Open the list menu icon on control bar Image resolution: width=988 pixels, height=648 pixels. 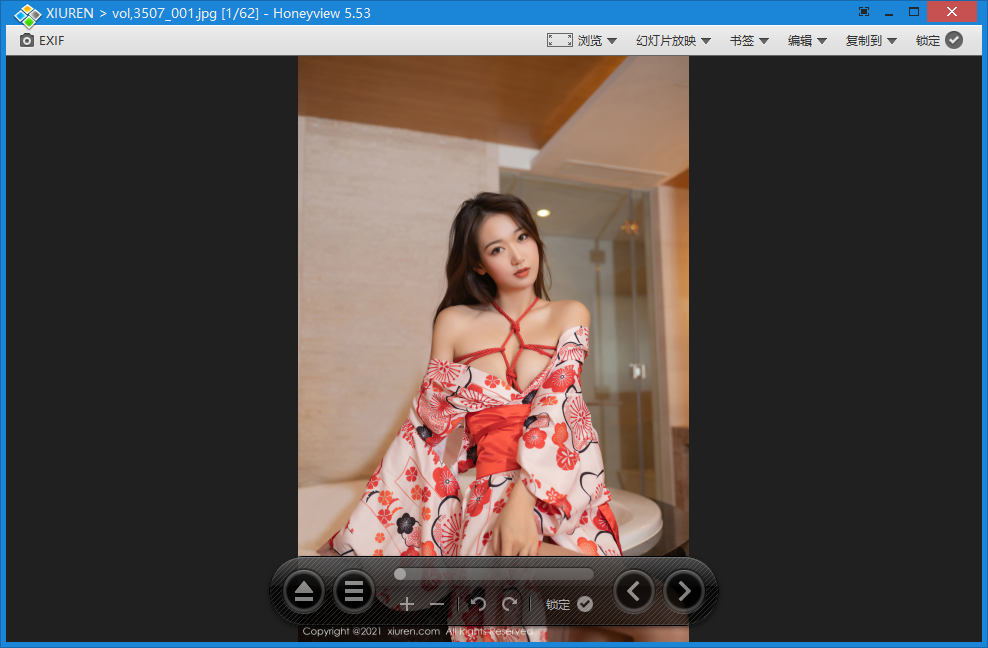pyautogui.click(x=354, y=591)
